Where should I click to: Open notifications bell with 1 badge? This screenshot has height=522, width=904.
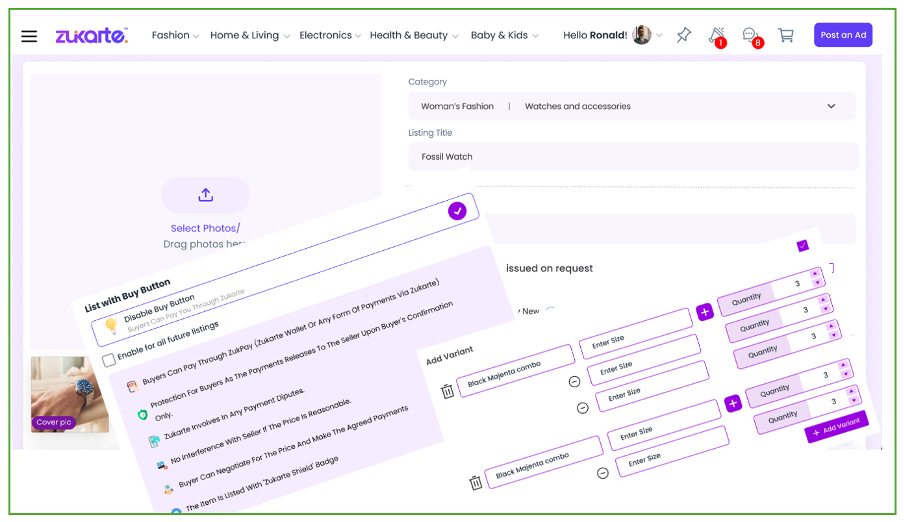point(717,36)
